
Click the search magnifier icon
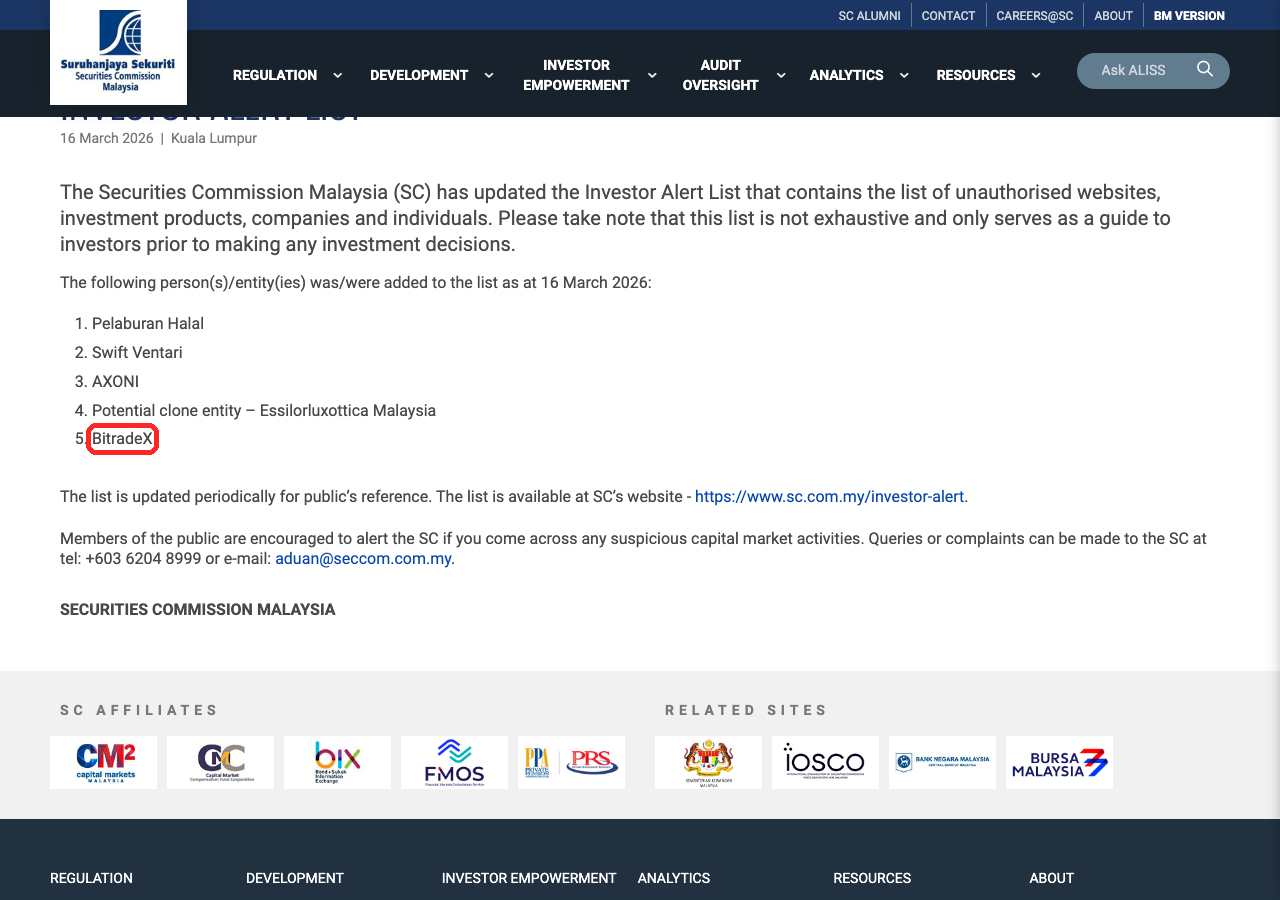pos(1205,69)
